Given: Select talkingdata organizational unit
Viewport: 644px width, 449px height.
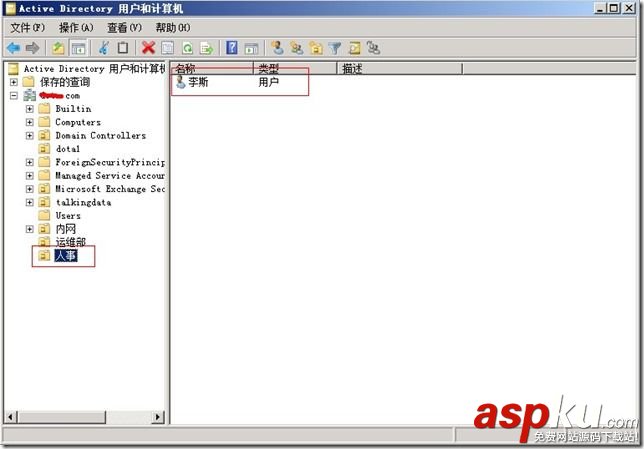Looking at the screenshot, I should point(83,203).
